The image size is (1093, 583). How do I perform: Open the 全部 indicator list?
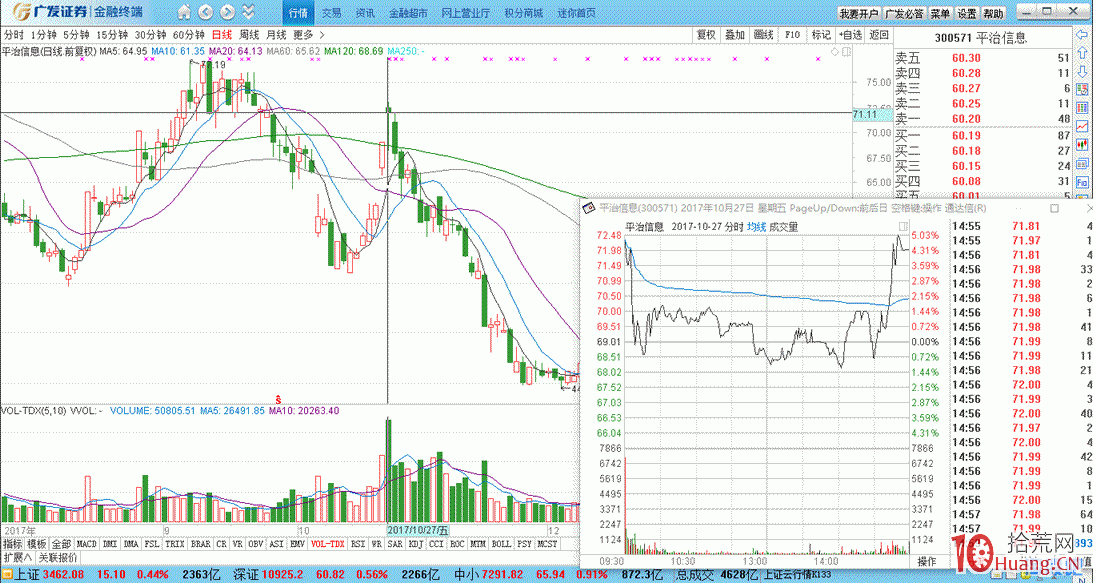coord(61,543)
